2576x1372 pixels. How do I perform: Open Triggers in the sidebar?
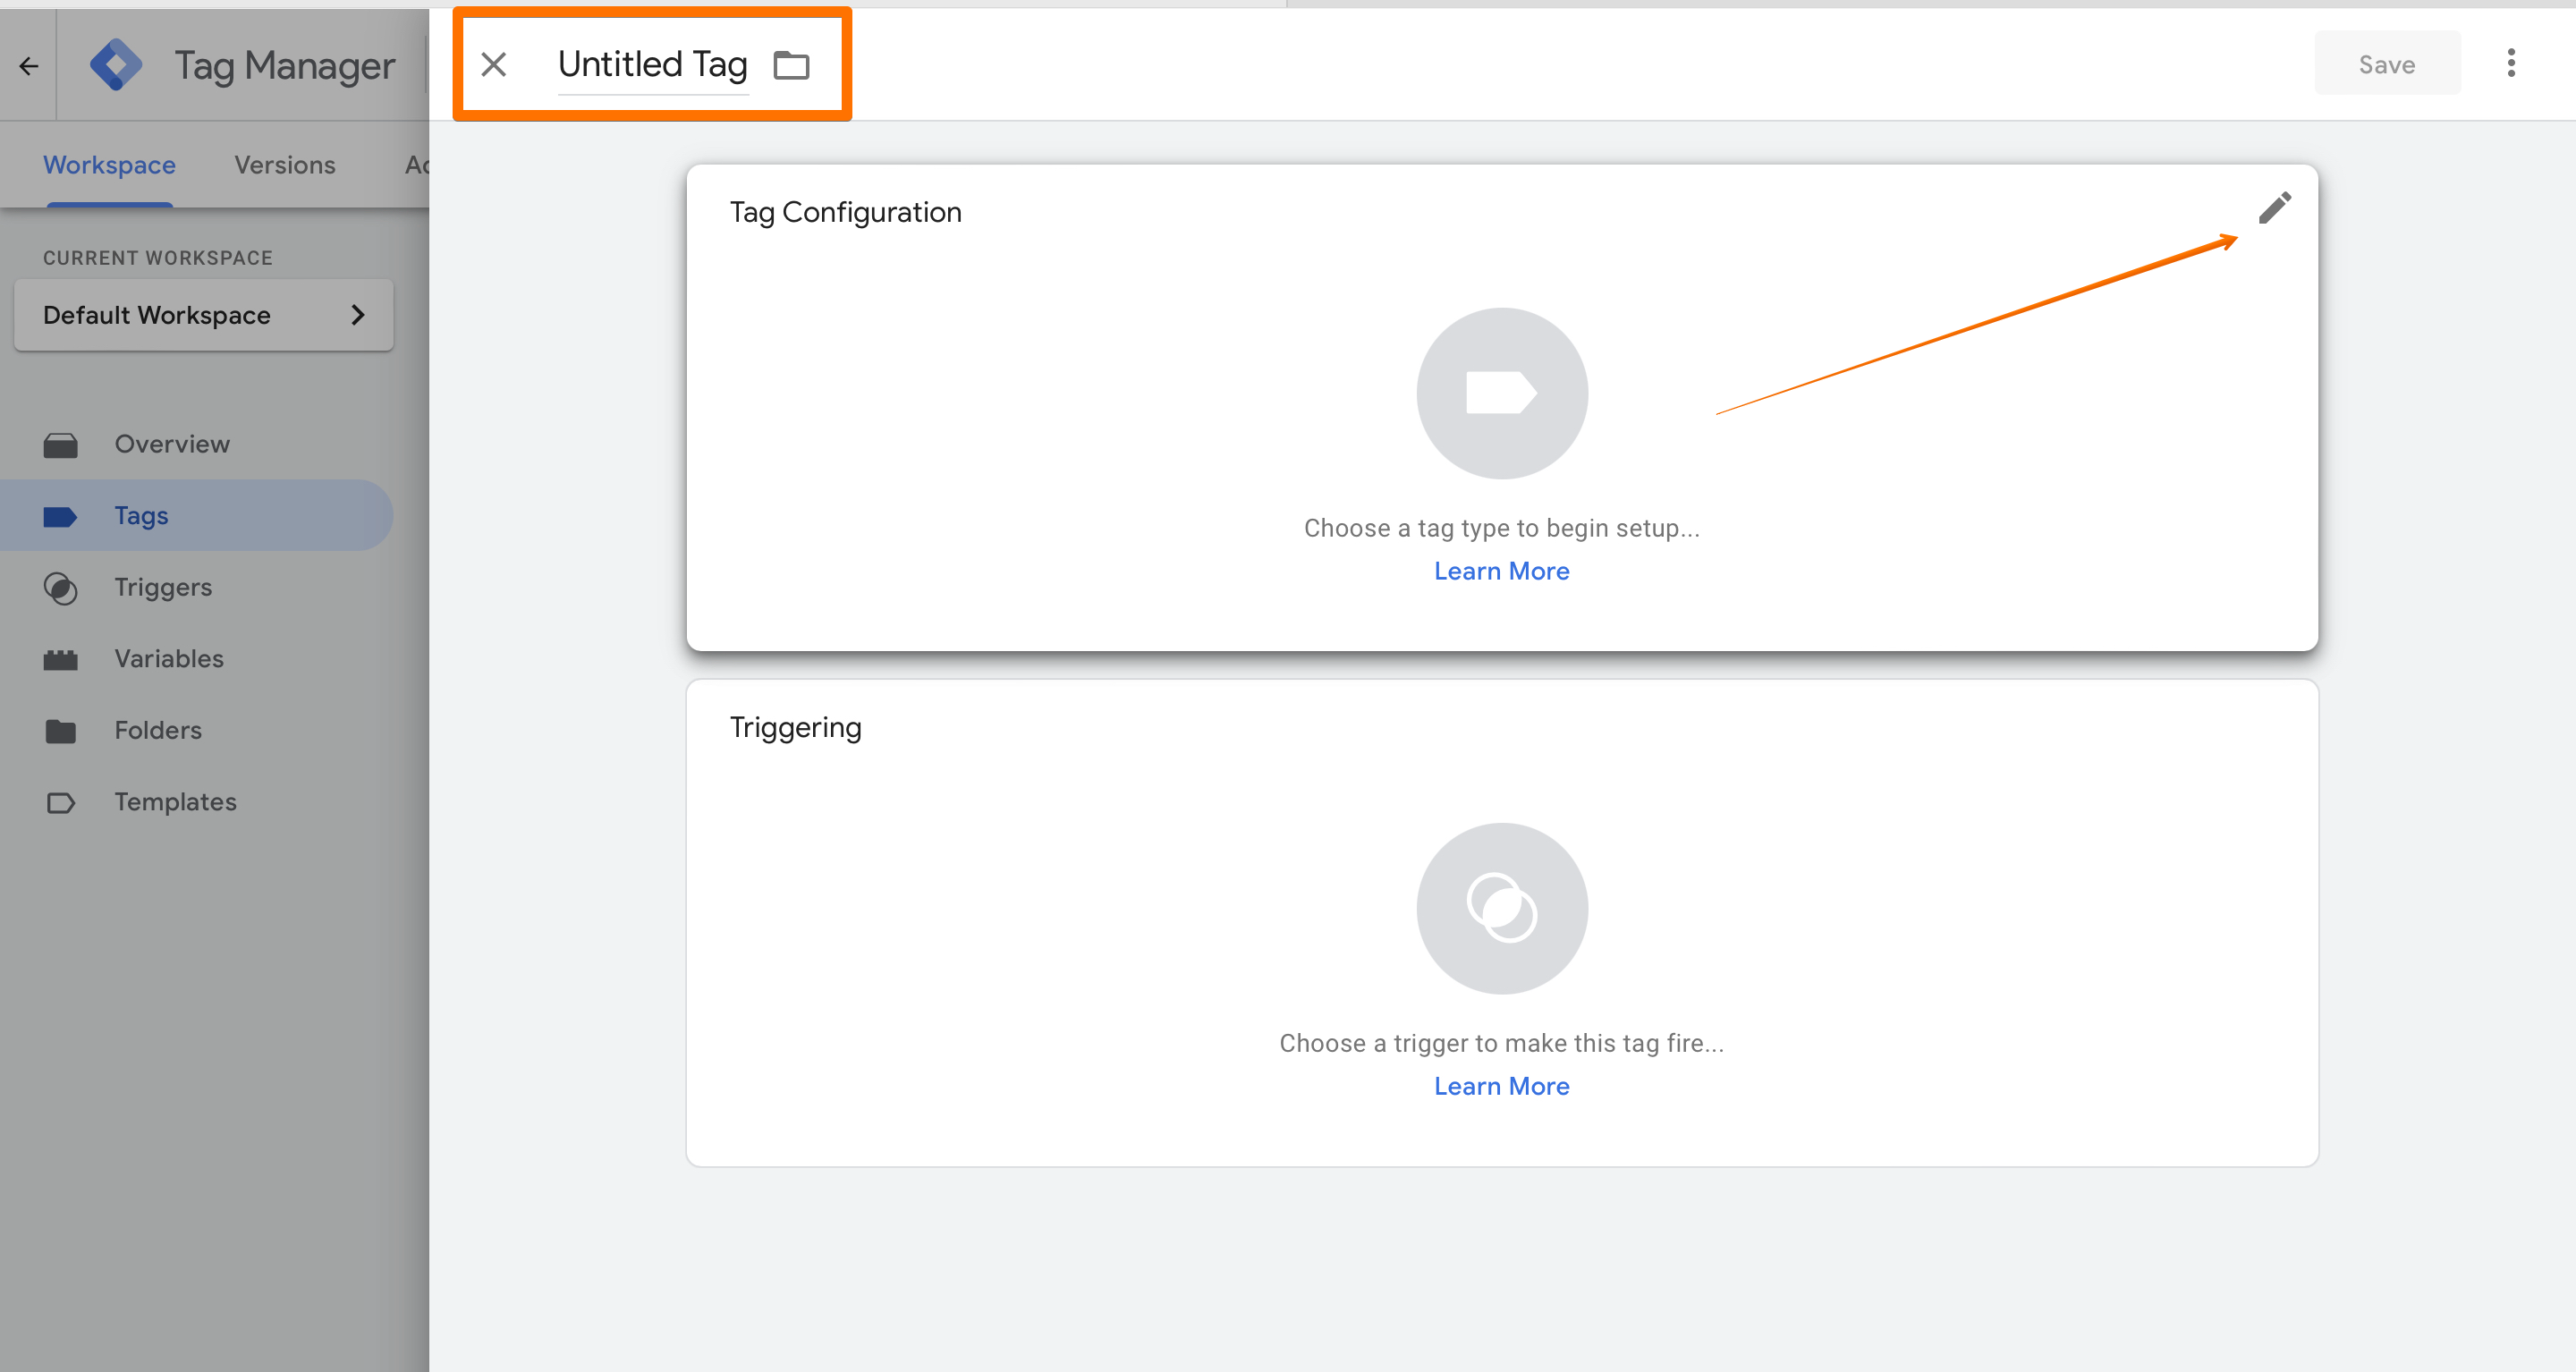tap(163, 587)
